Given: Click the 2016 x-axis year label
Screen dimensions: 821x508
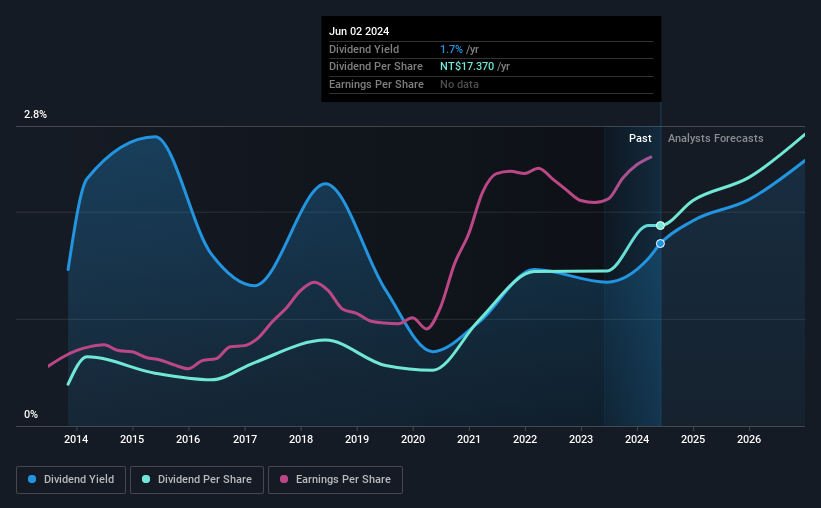Looking at the screenshot, I should click(x=188, y=439).
